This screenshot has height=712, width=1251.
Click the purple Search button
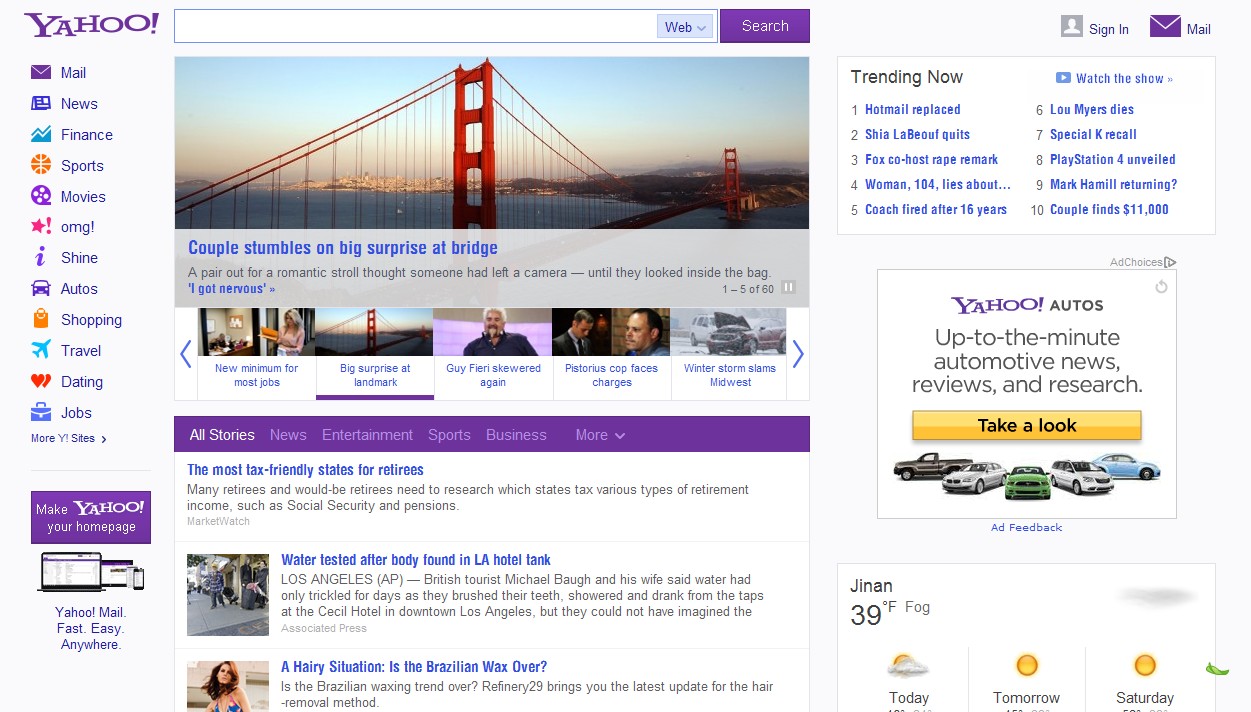tap(765, 26)
